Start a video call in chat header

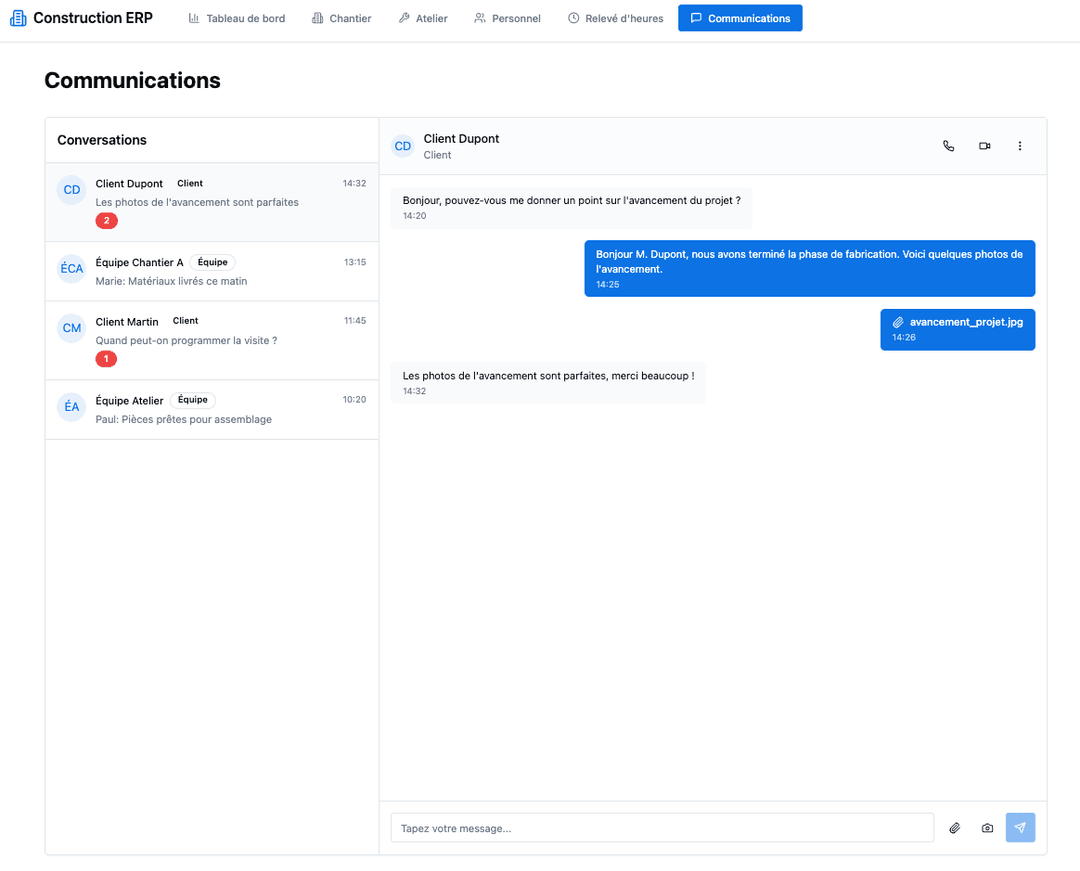click(984, 146)
